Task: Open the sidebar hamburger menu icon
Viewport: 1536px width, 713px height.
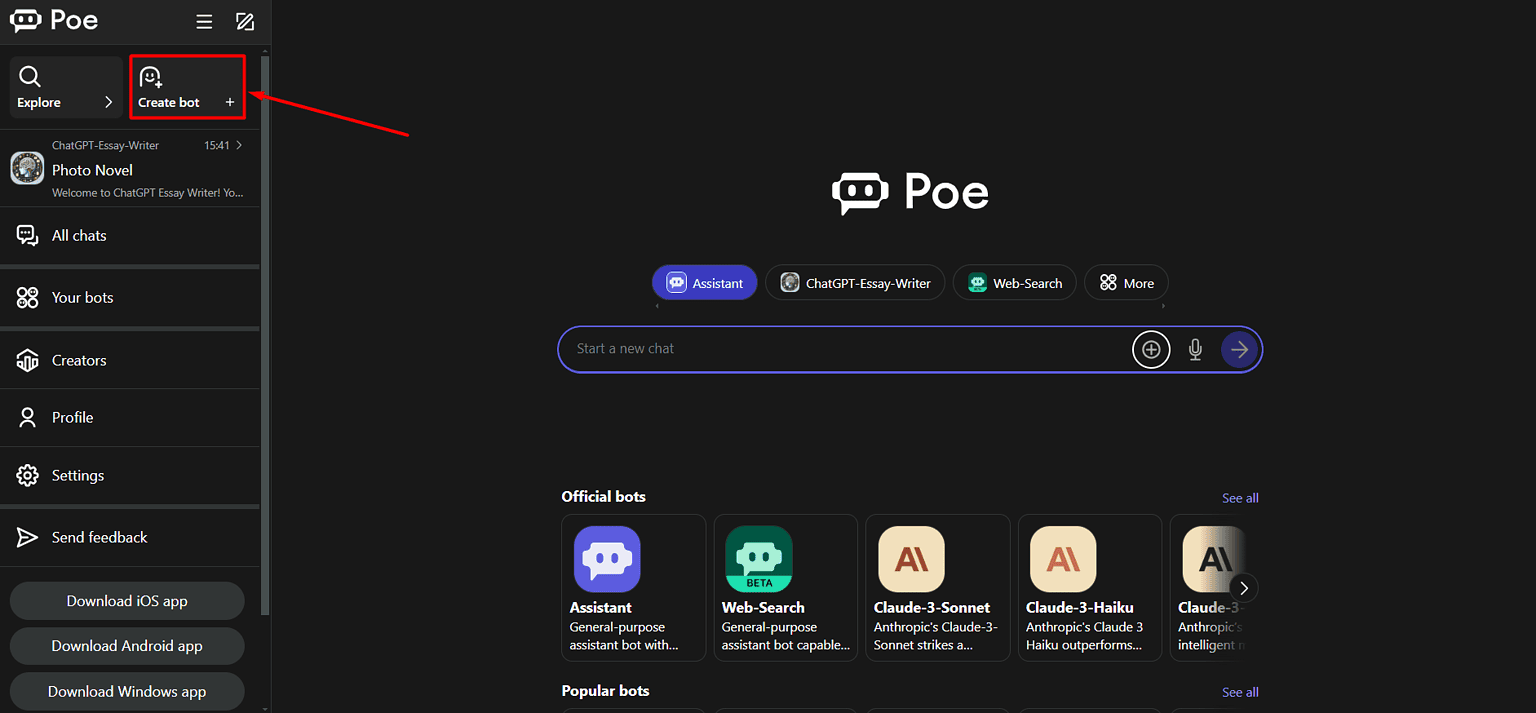Action: point(204,20)
